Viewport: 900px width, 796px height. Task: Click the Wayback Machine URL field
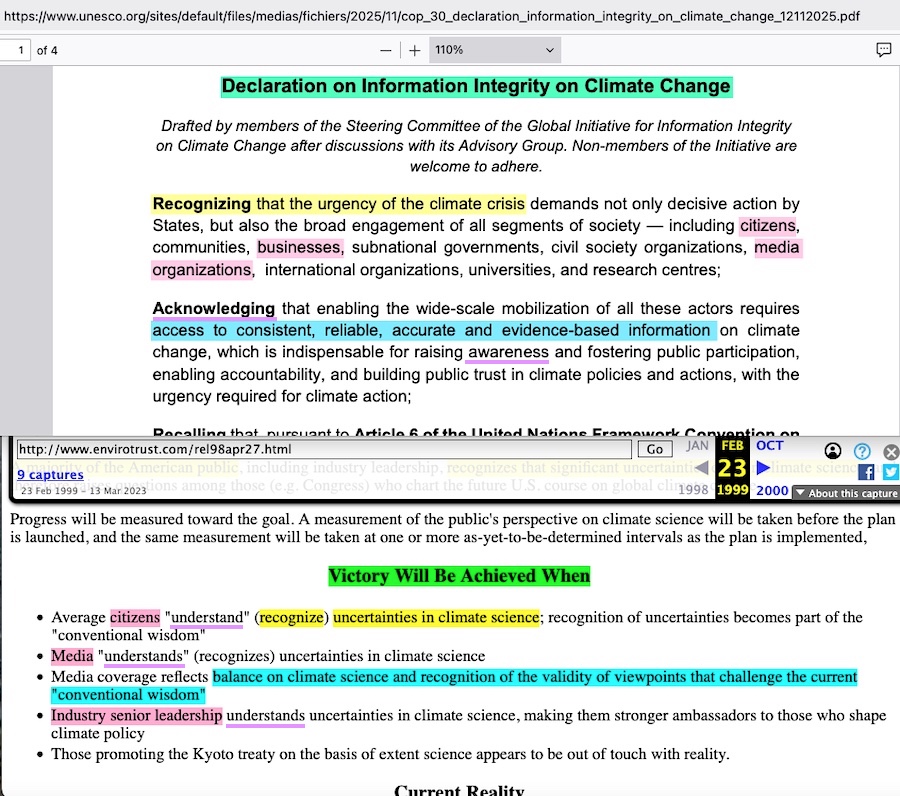coord(324,450)
